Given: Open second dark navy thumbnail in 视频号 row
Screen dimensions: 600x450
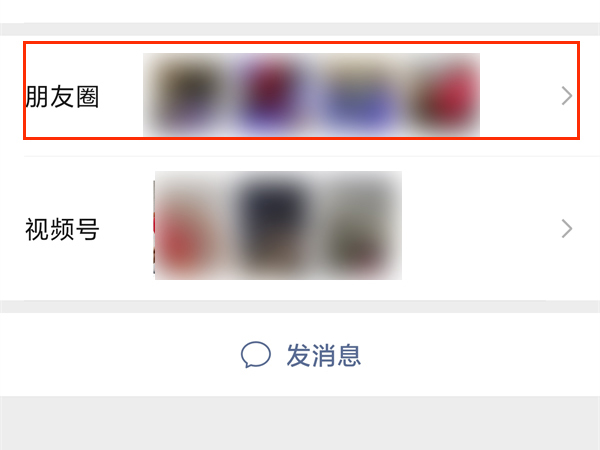Looking at the screenshot, I should [x=274, y=225].
